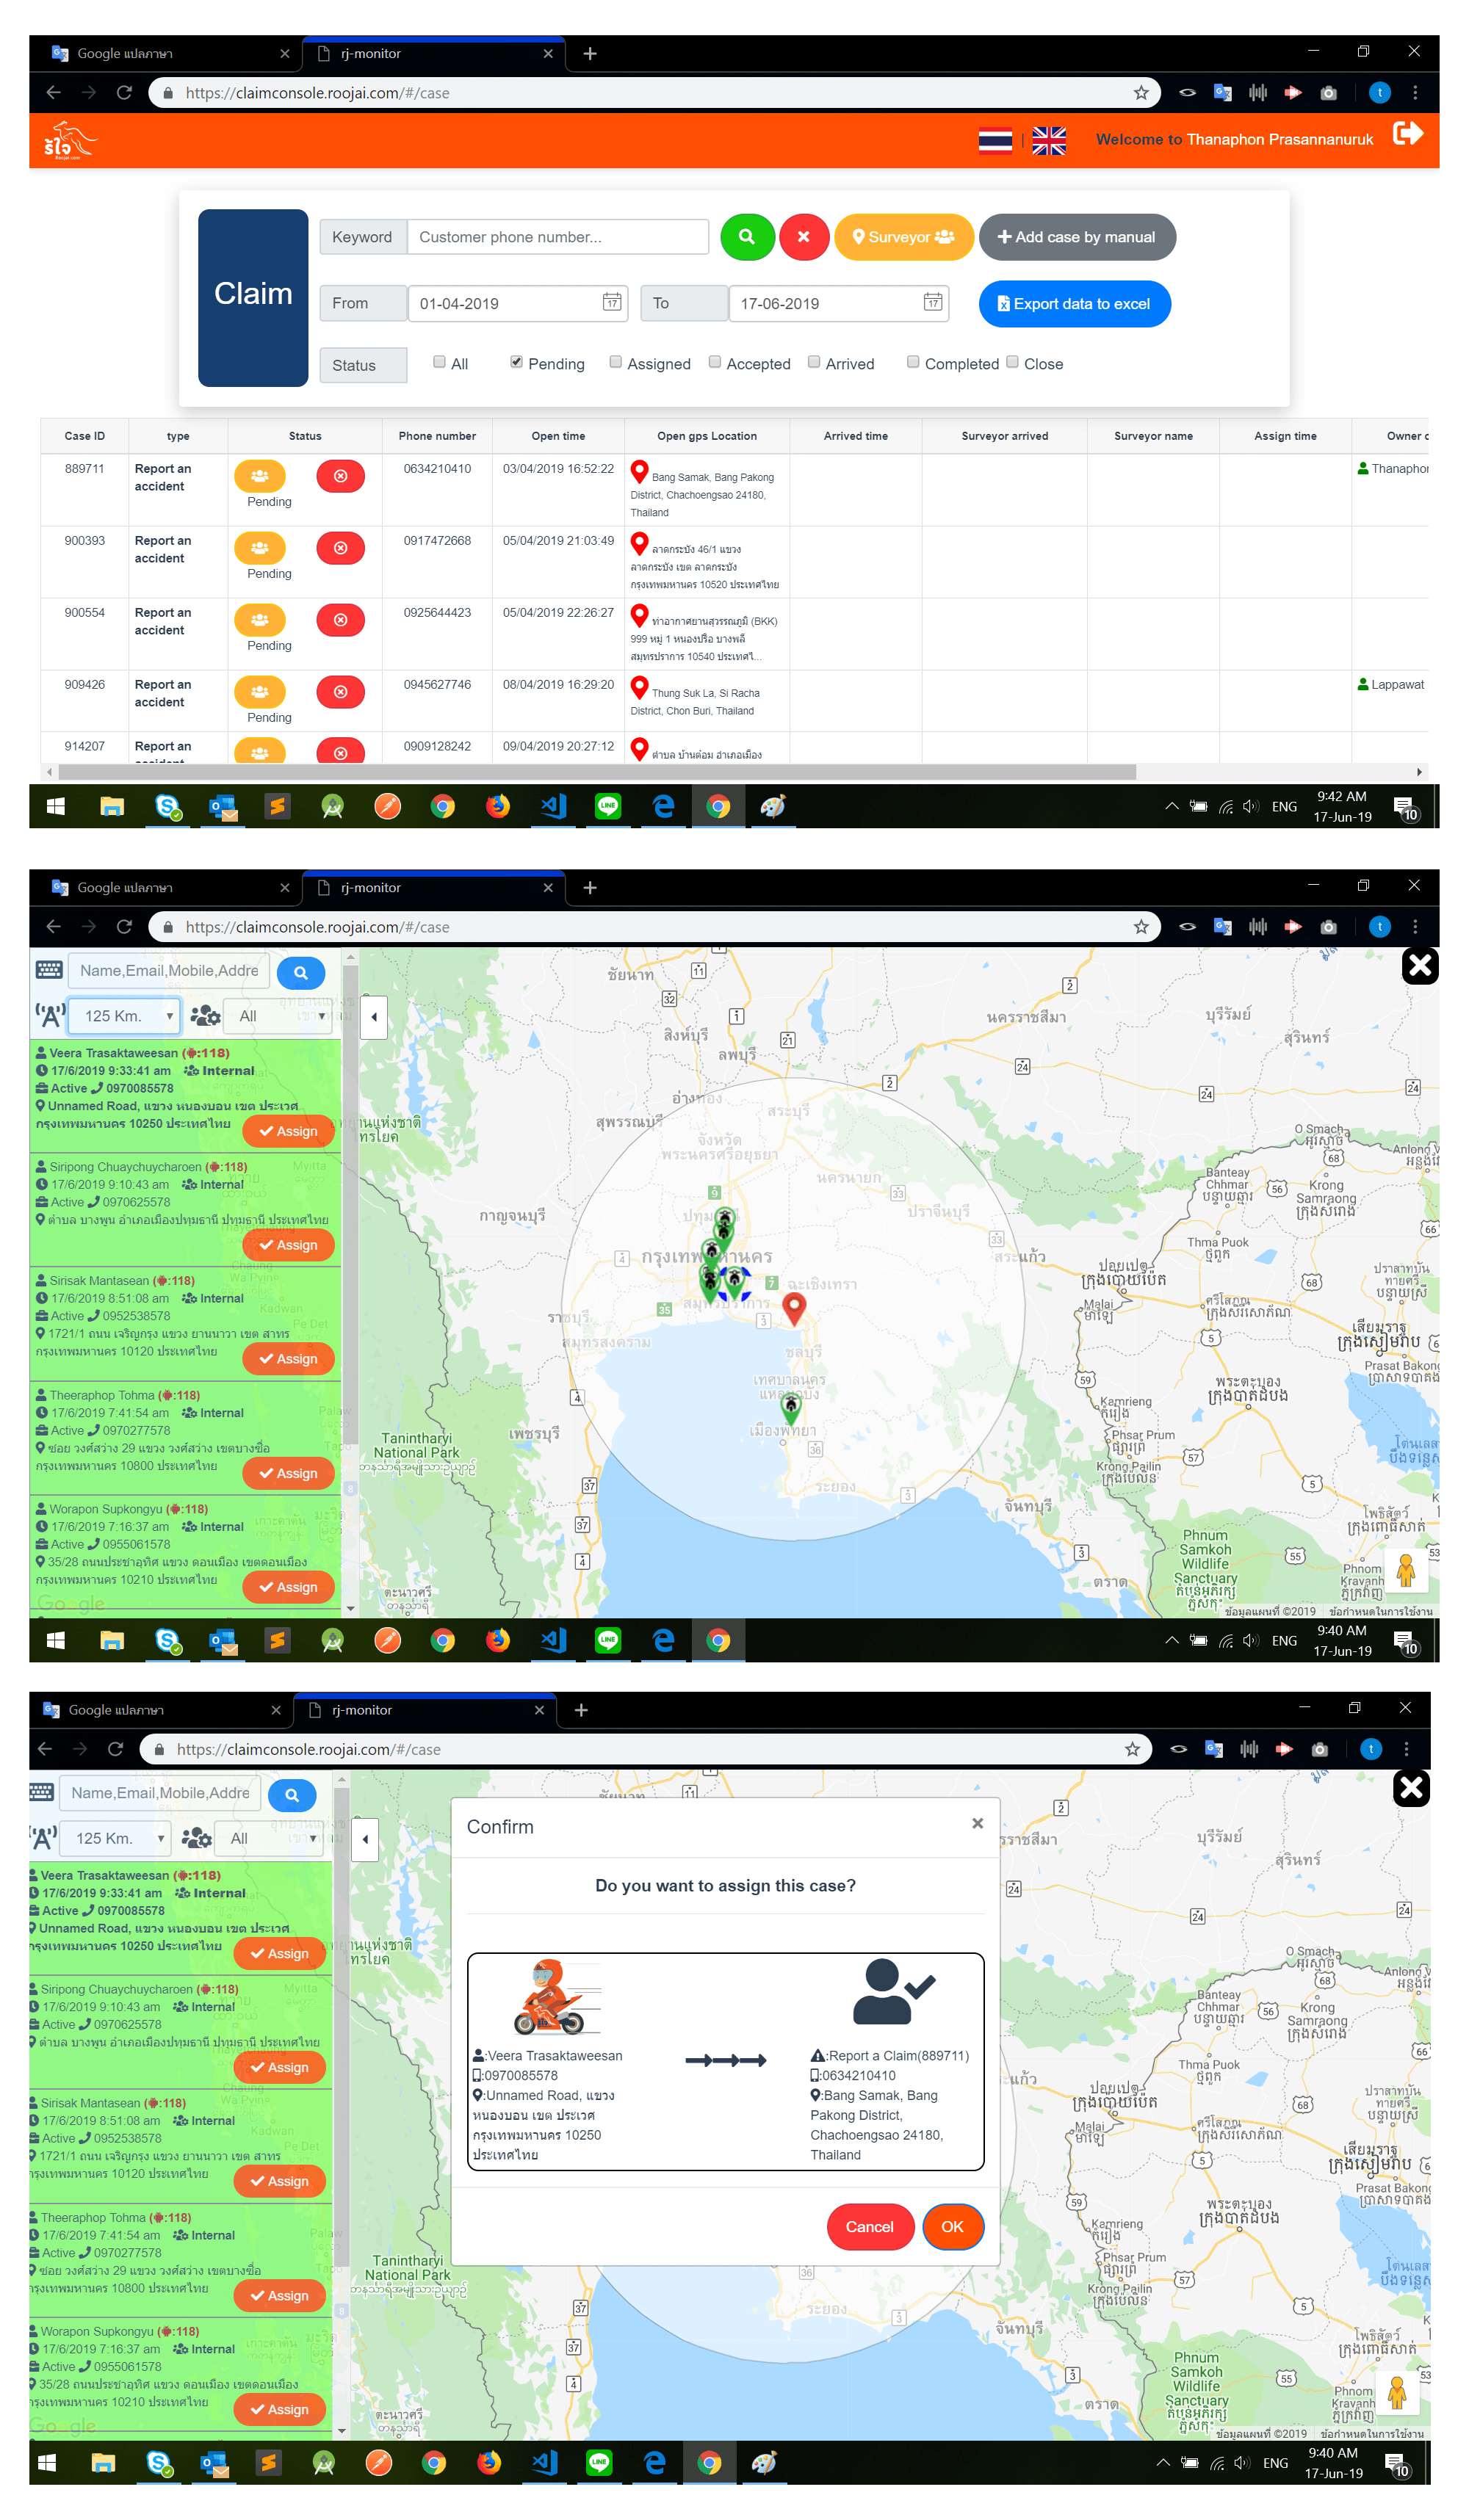Check the All status checkbox
Viewport: 1469px width, 2520px height.
pyautogui.click(x=439, y=362)
